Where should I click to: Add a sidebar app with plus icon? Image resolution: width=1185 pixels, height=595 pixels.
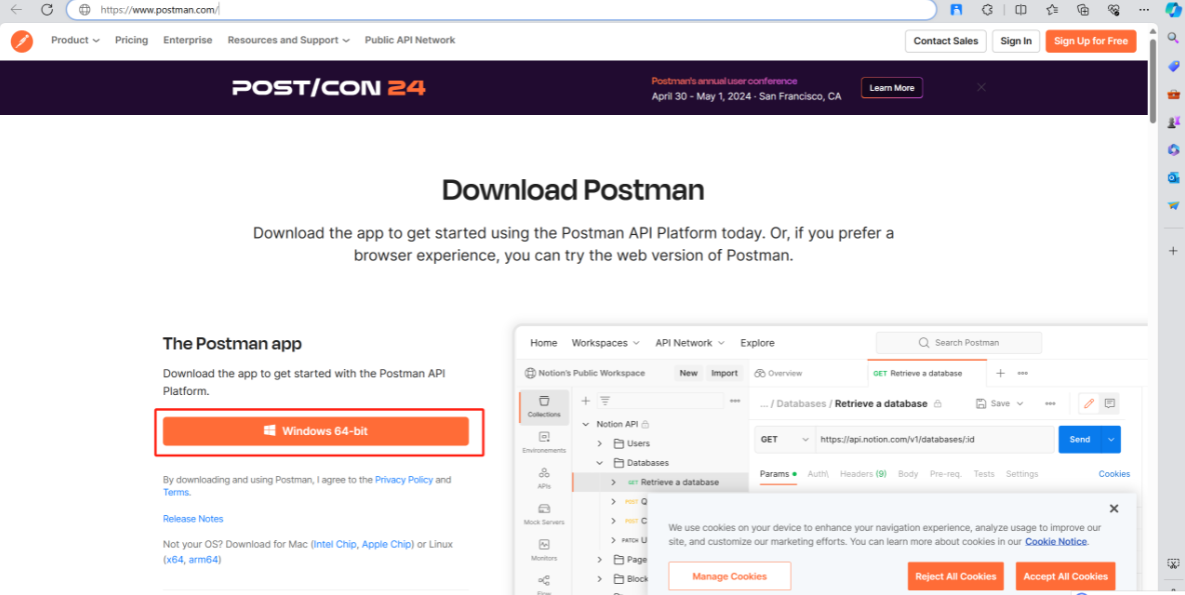click(x=1173, y=250)
